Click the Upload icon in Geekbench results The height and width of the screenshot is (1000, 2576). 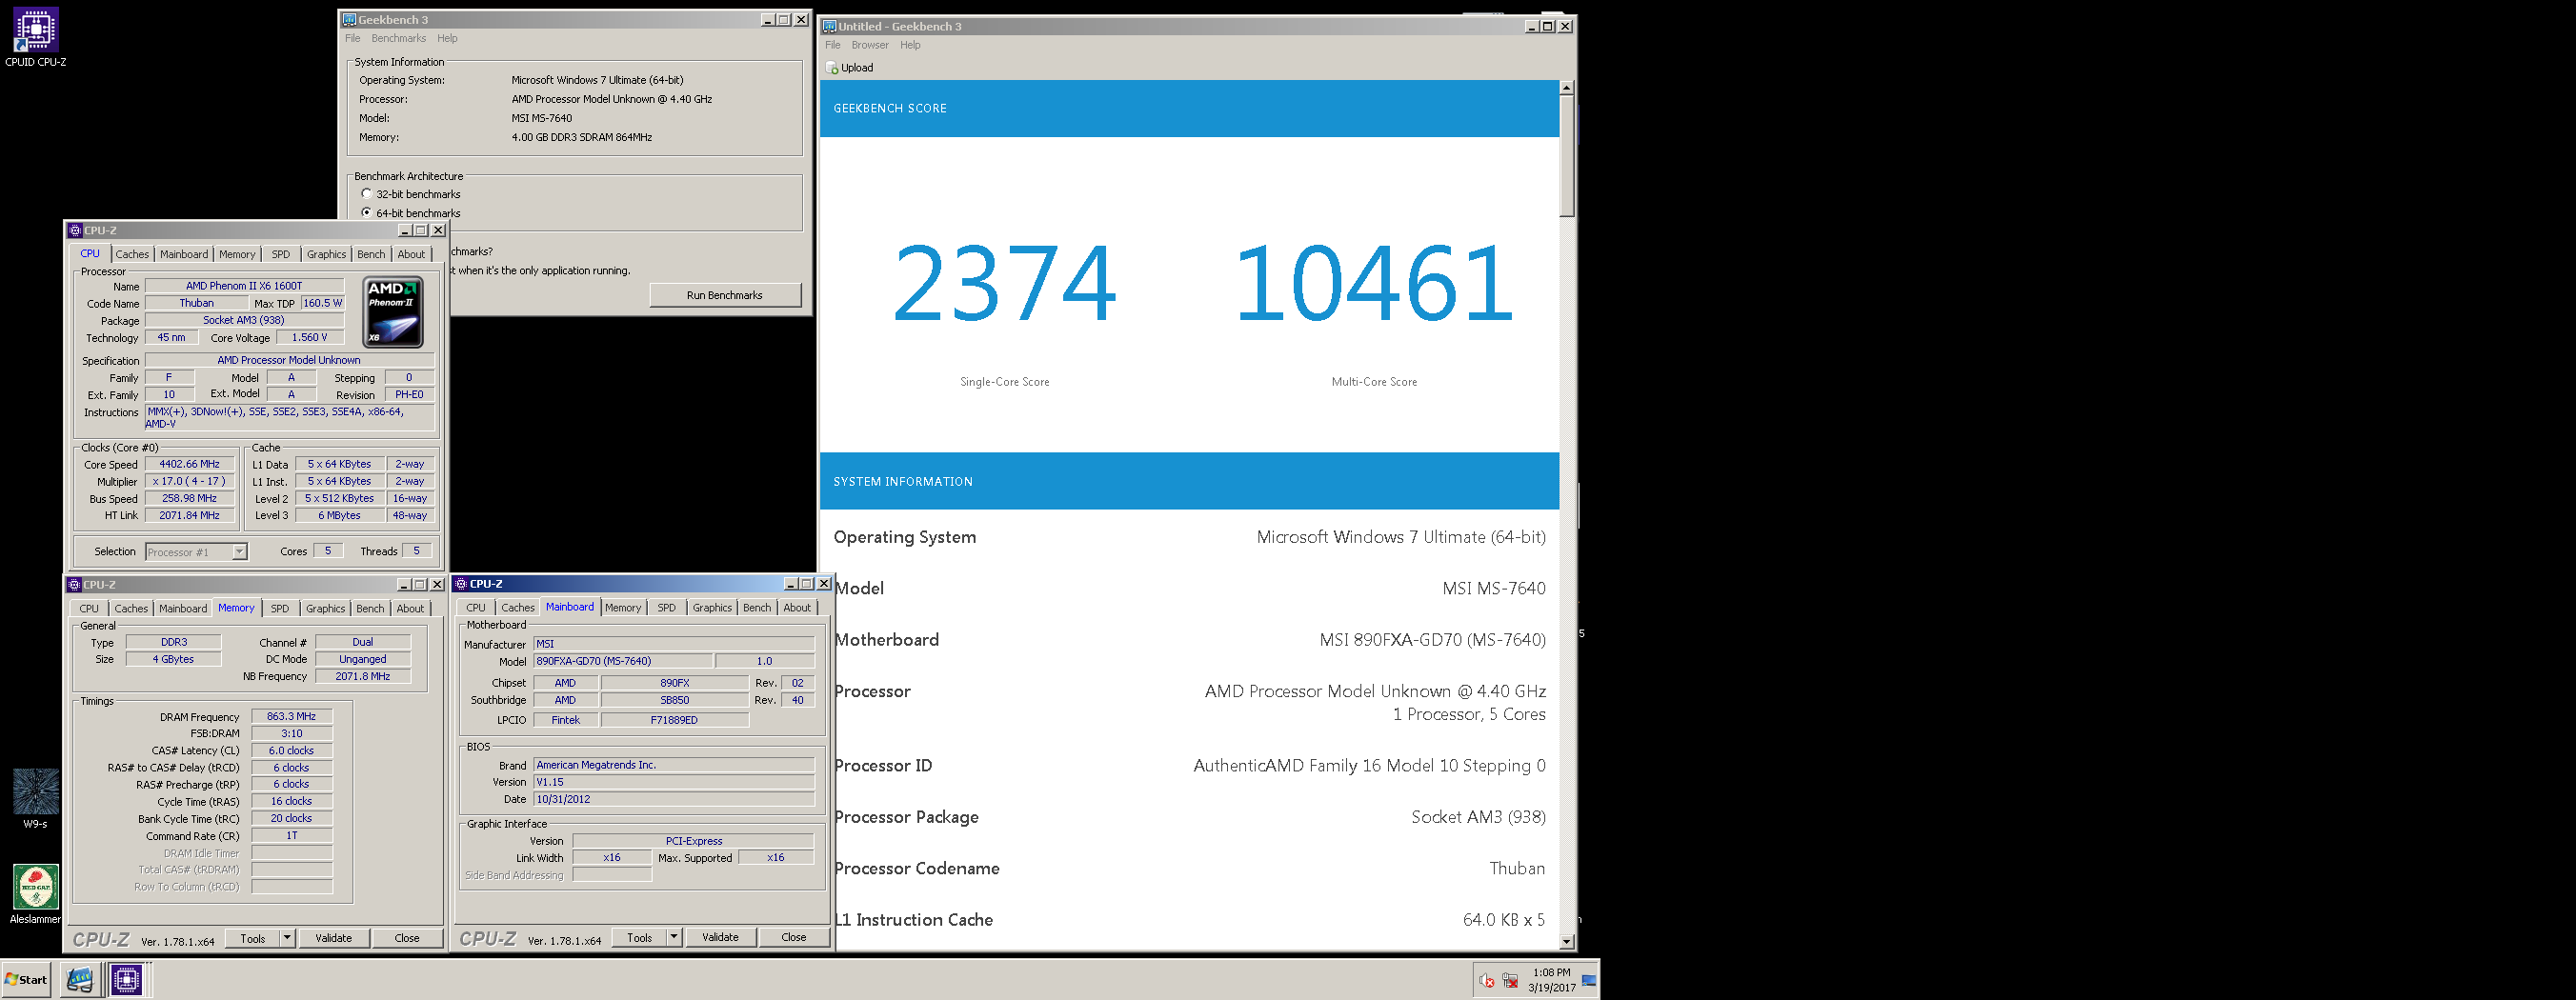tap(832, 68)
